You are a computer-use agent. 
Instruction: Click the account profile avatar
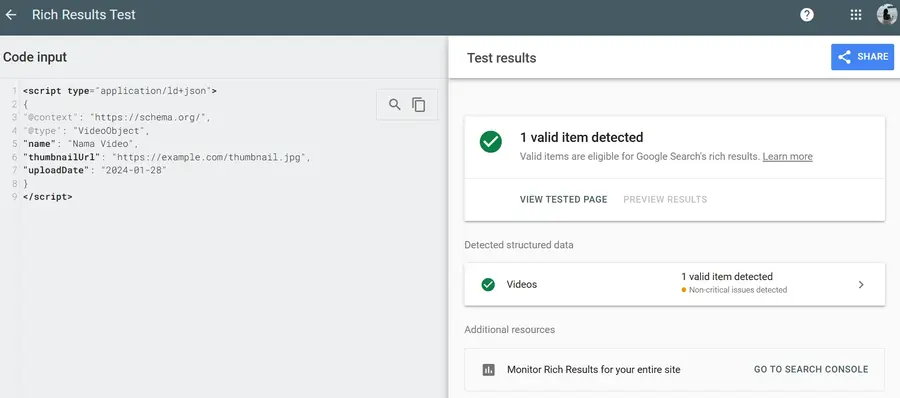tap(887, 15)
